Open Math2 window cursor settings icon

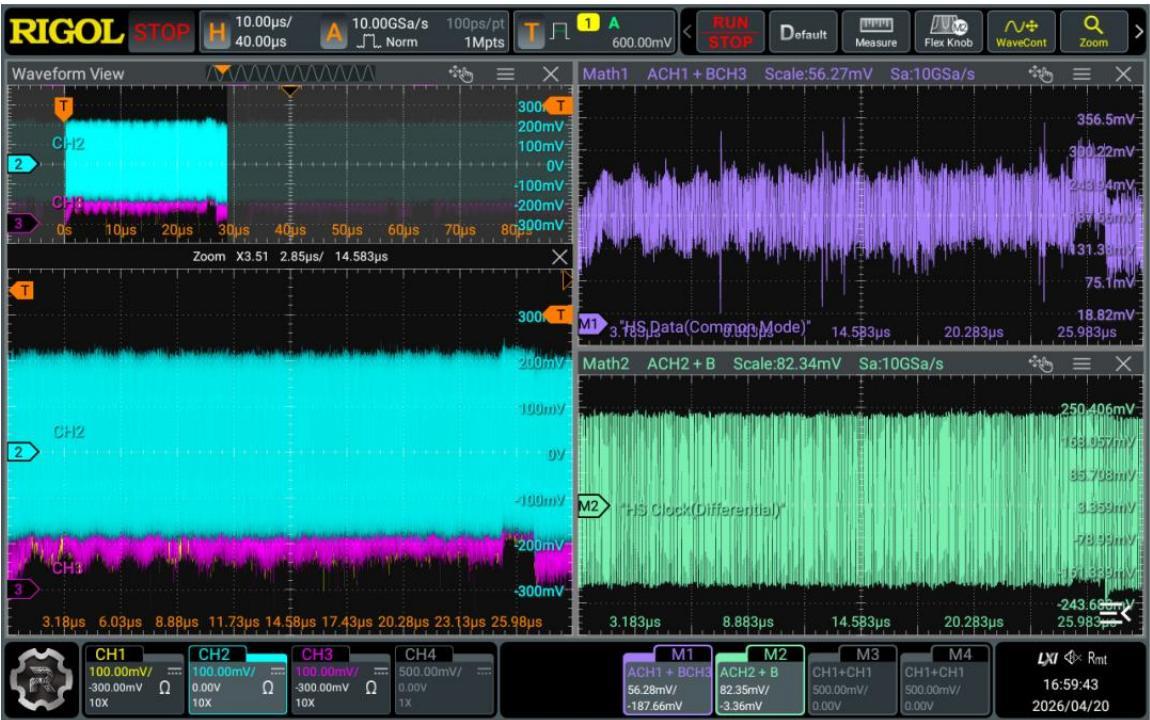(x=1040, y=363)
